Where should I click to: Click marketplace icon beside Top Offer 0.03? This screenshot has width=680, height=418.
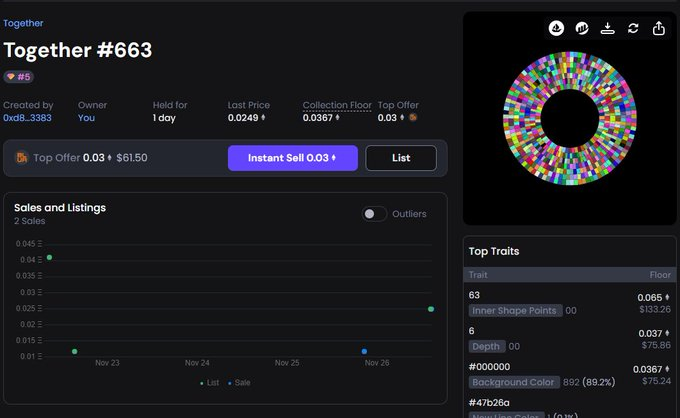click(413, 117)
